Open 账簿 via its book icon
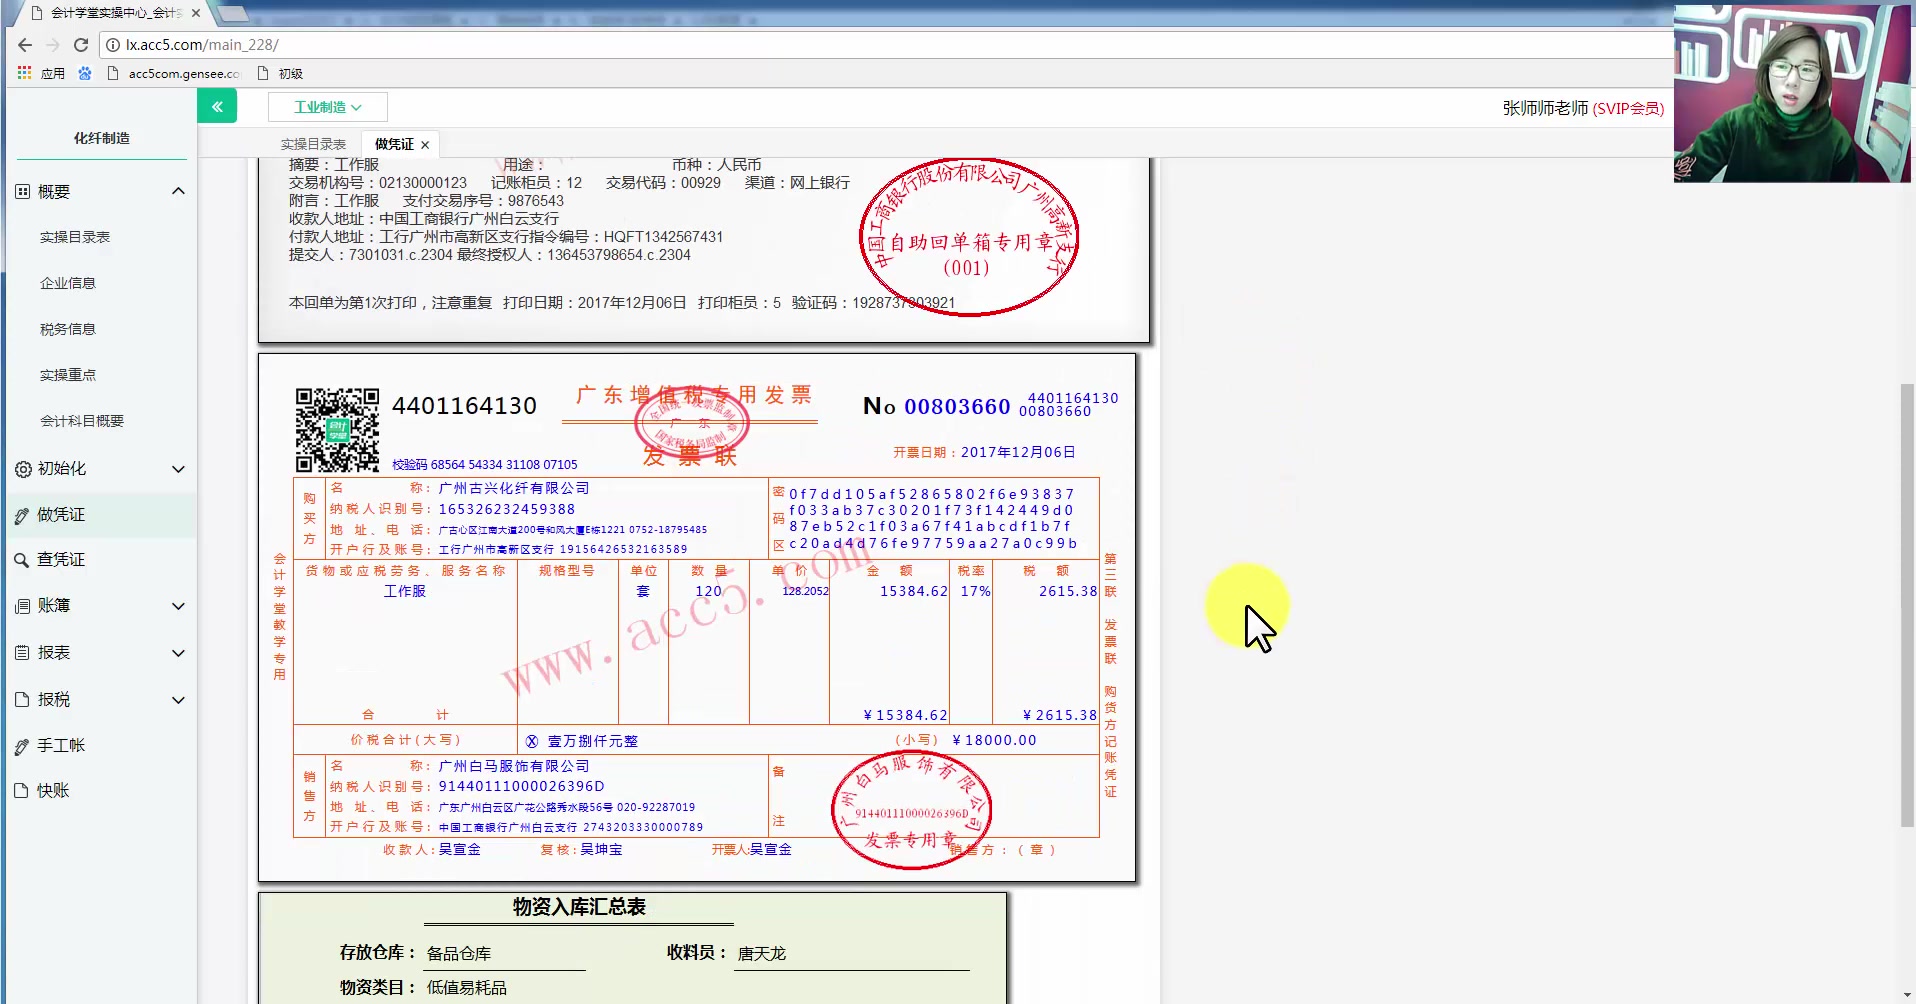 pyautogui.click(x=20, y=606)
